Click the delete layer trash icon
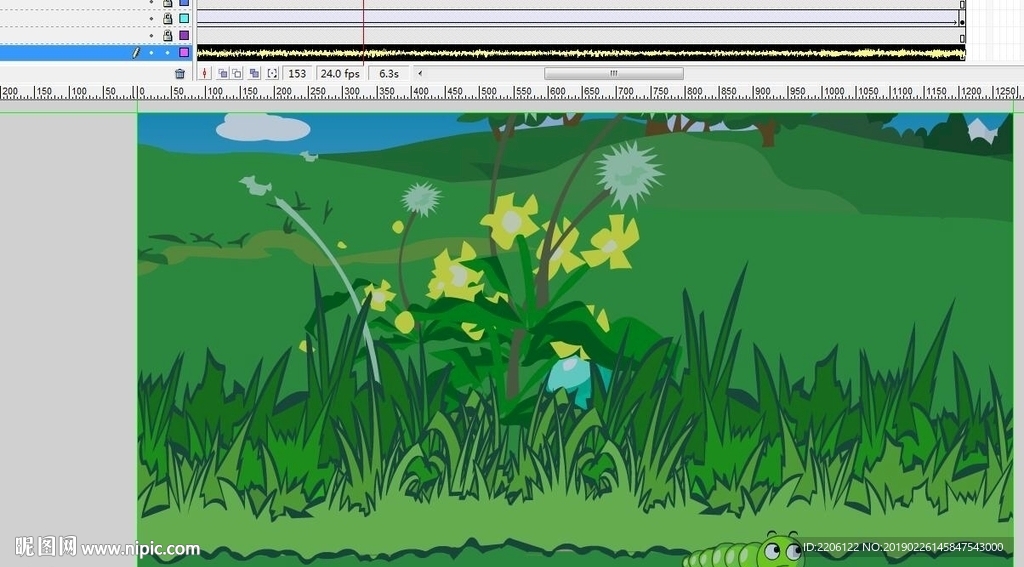 coord(180,73)
